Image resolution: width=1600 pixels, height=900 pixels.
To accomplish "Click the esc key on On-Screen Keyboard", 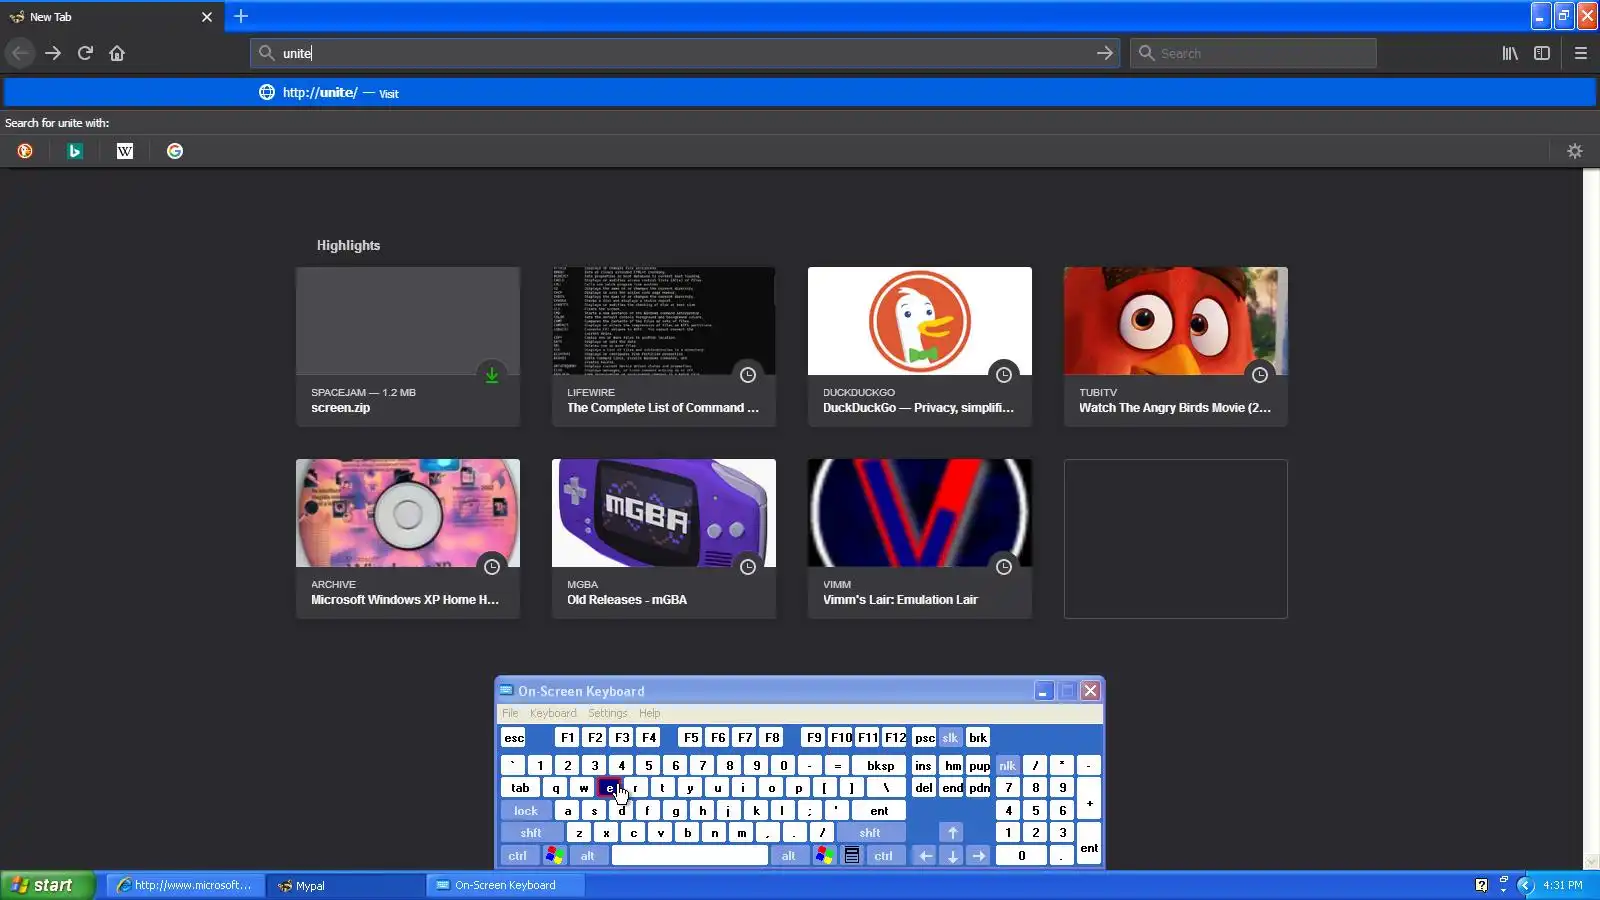I will [513, 738].
